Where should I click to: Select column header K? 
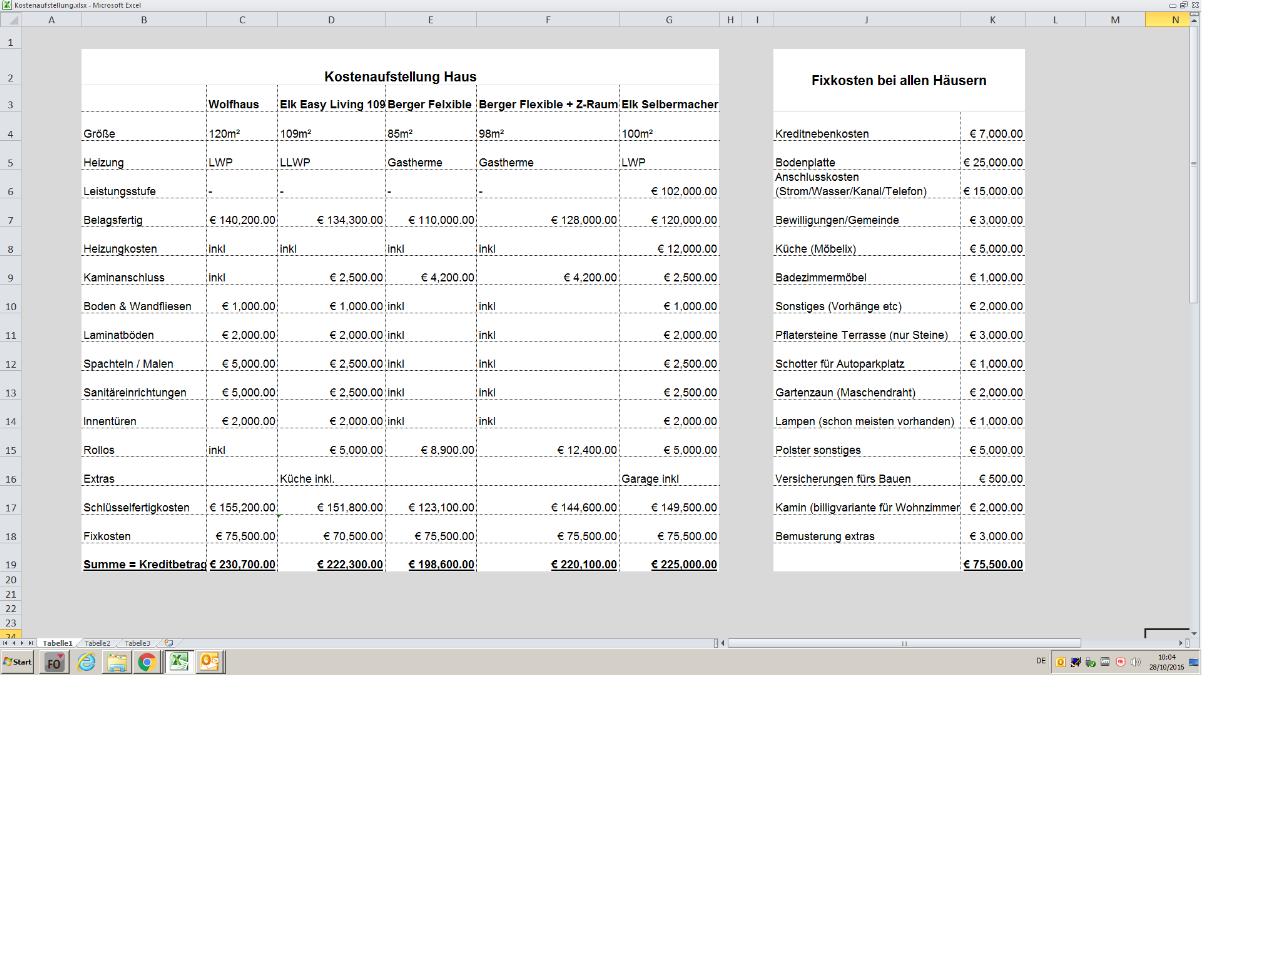(993, 20)
